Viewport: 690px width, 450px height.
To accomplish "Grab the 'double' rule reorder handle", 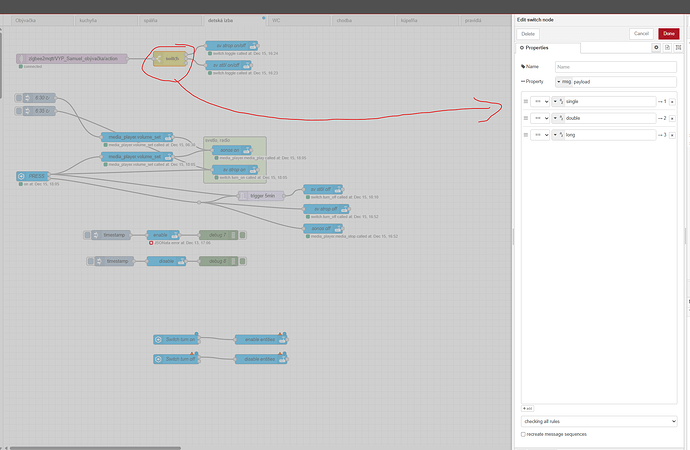I will pyautogui.click(x=525, y=118).
